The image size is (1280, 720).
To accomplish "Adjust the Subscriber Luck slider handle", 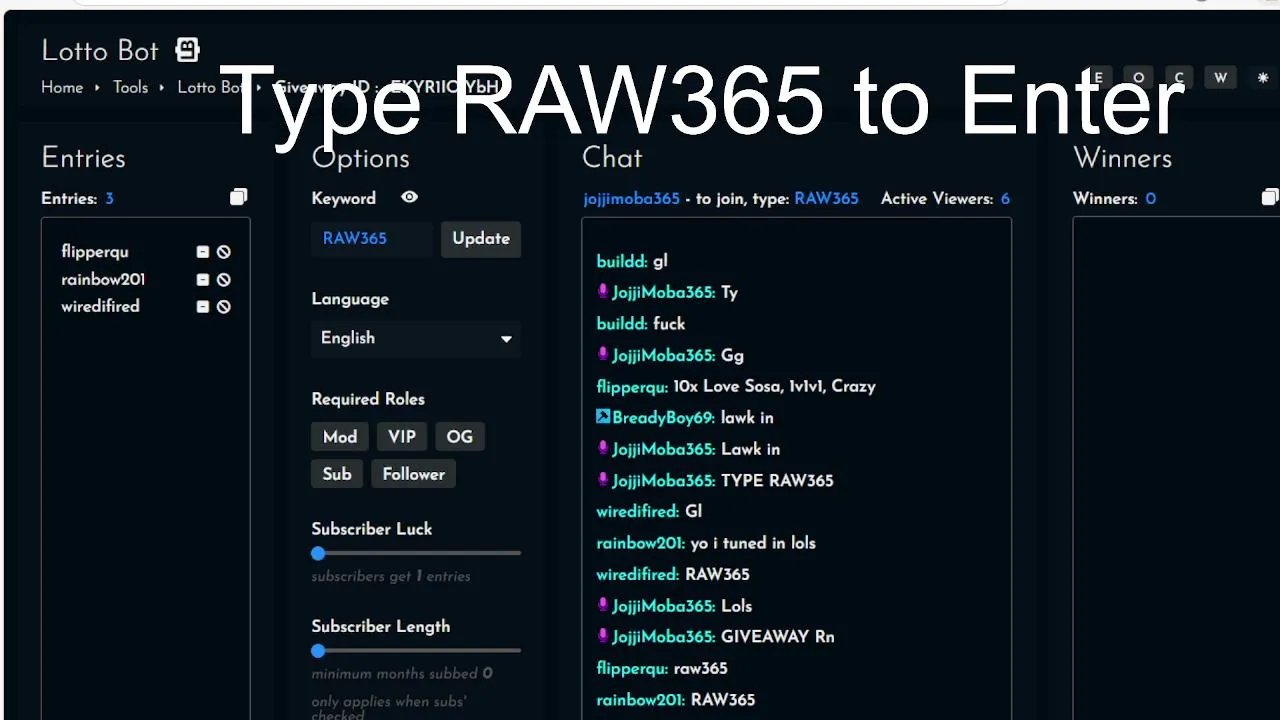I will coord(318,553).
